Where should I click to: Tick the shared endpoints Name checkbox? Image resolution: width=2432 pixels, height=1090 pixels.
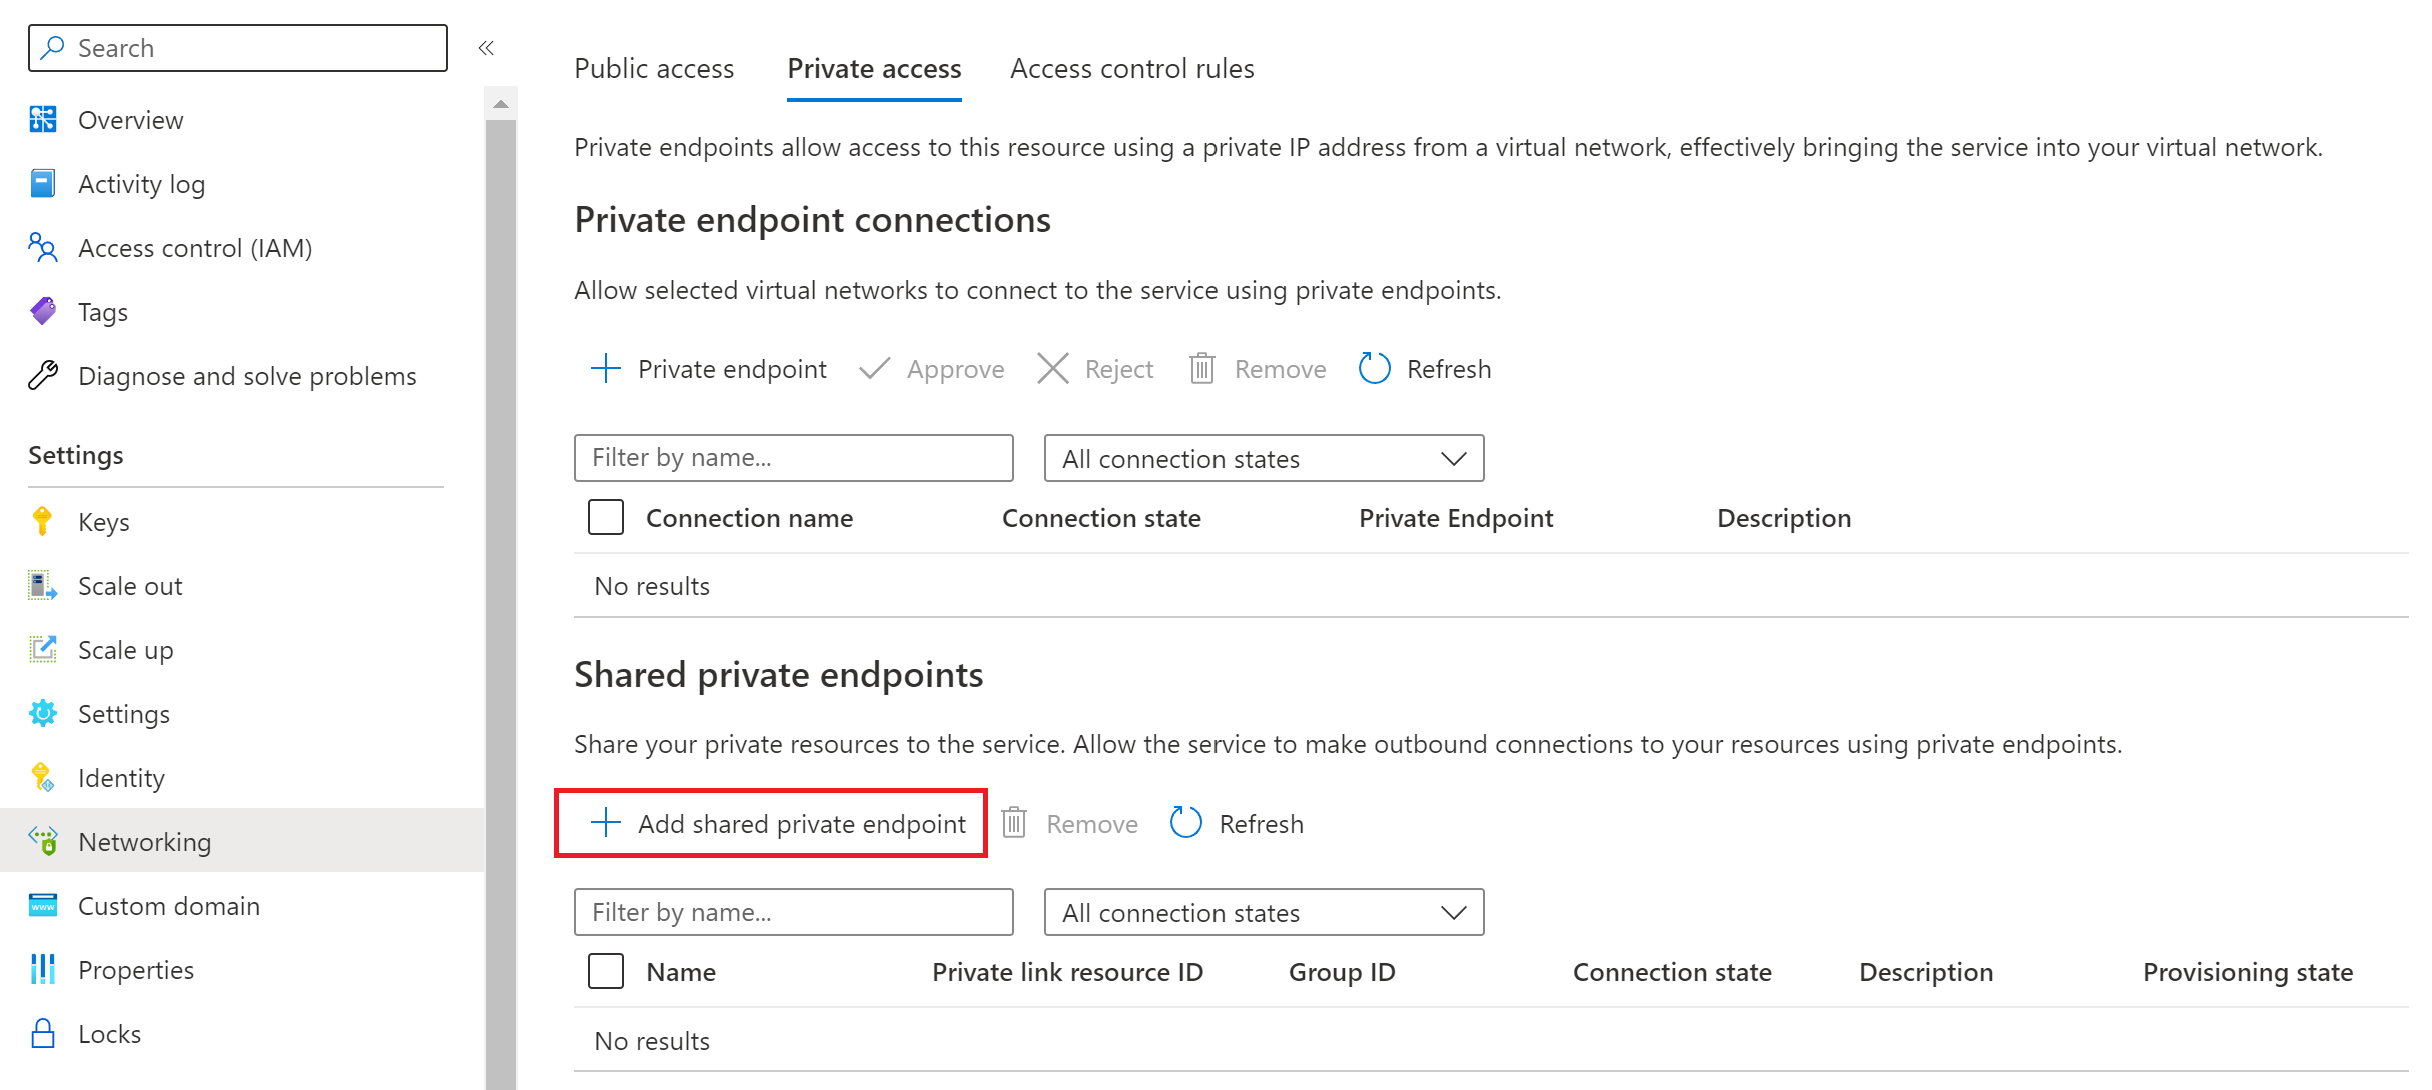[x=606, y=972]
